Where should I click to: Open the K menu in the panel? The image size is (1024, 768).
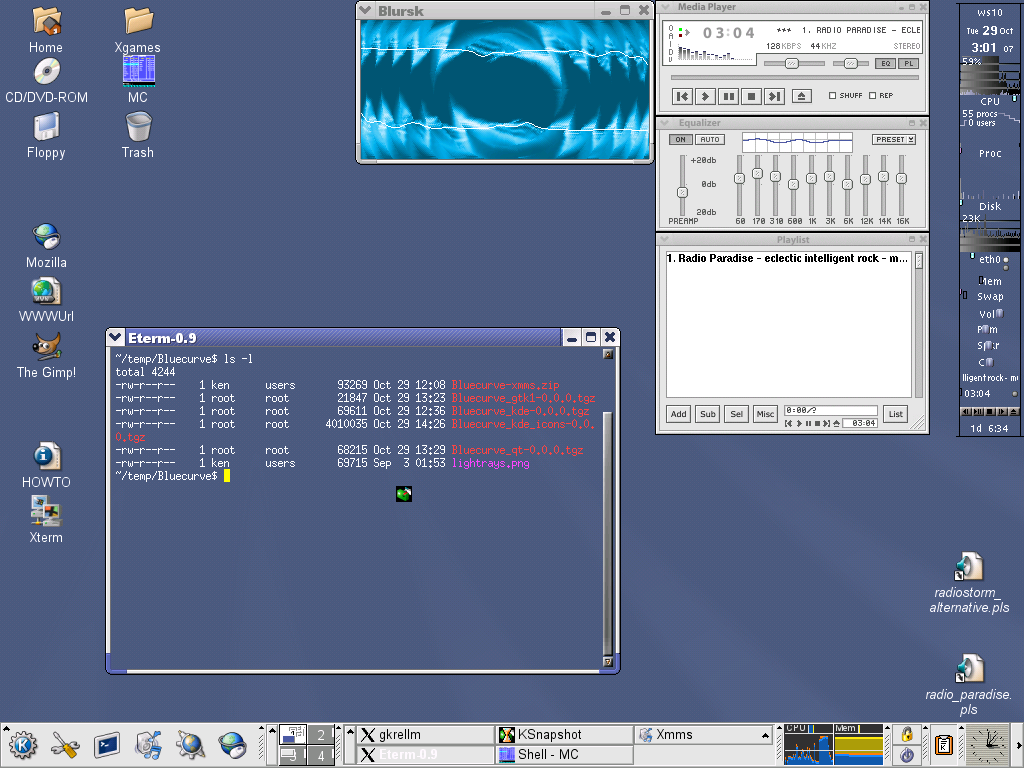[x=22, y=745]
